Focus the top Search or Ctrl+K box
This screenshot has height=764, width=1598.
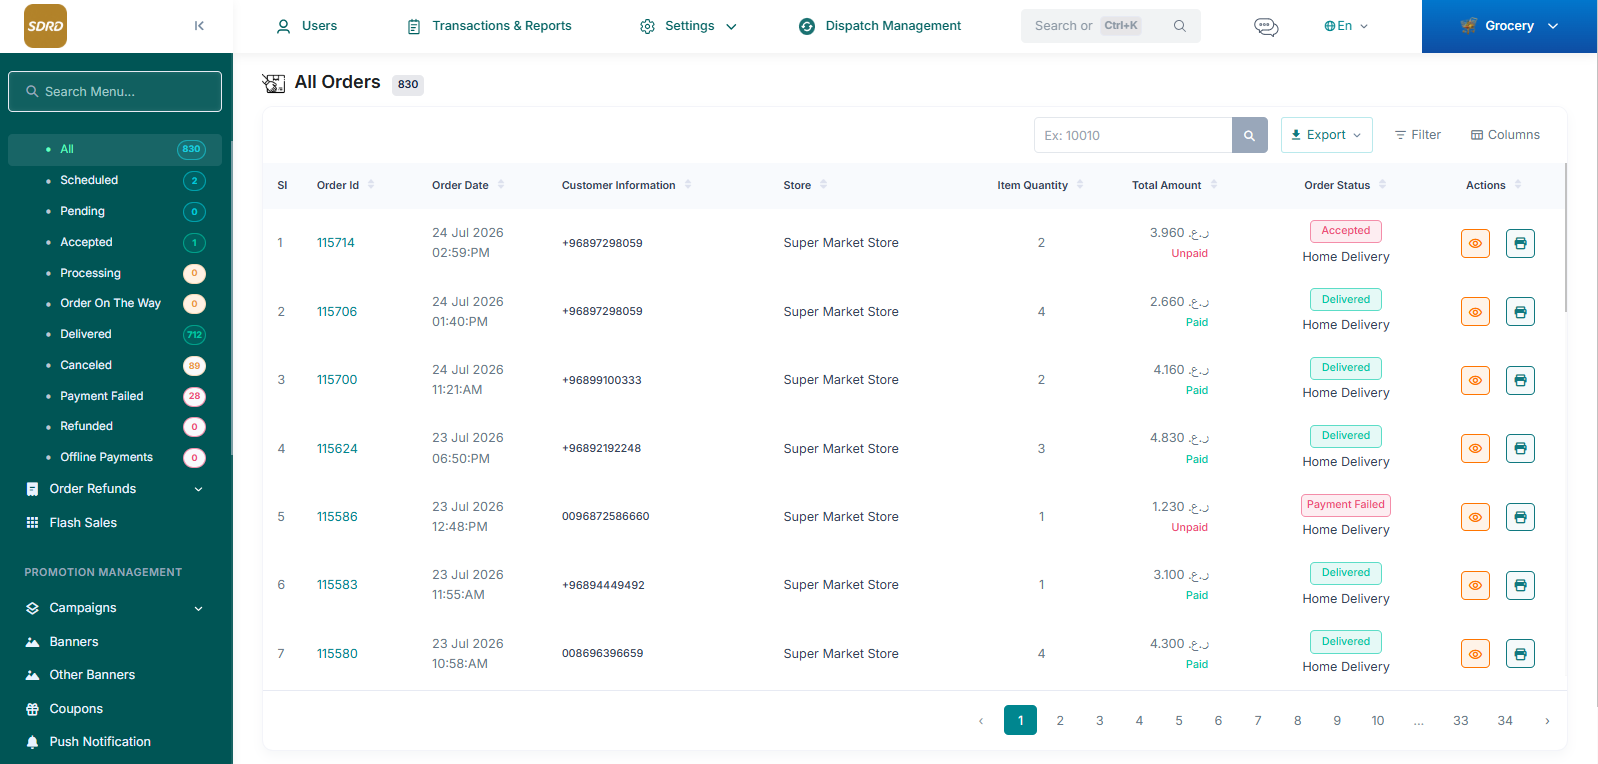1110,26
